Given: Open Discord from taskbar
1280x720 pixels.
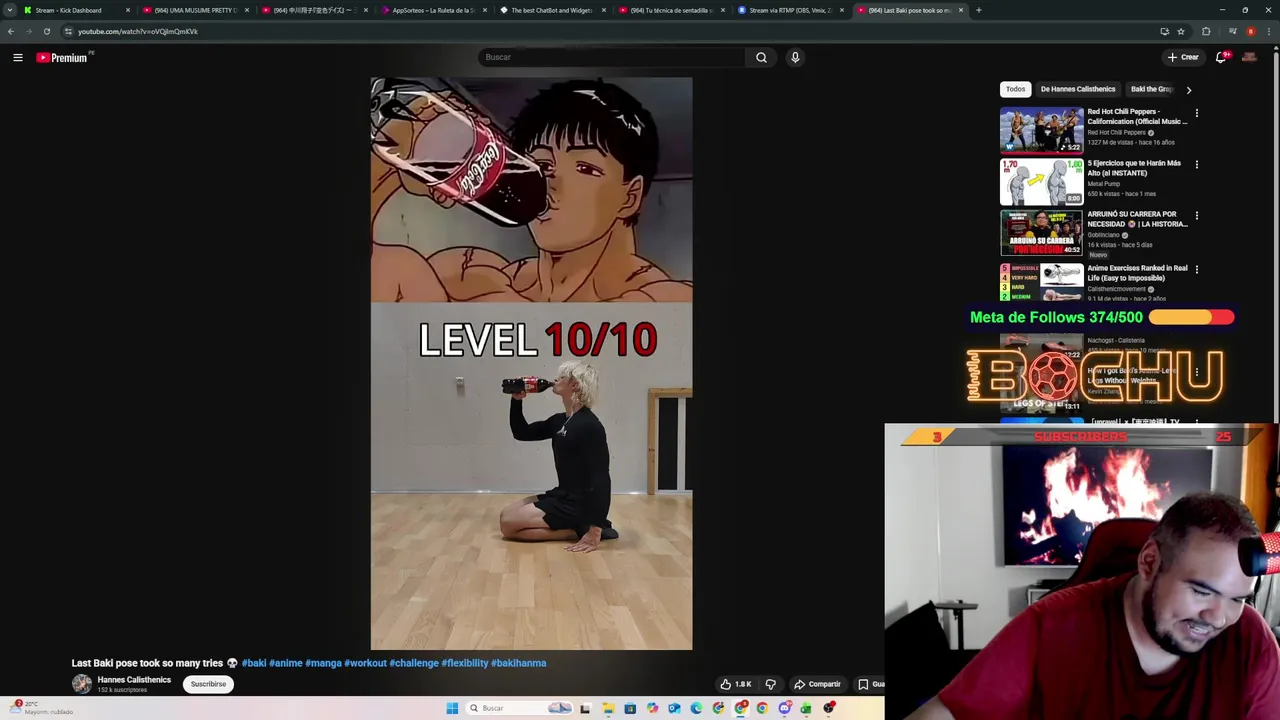Looking at the screenshot, I should 785,708.
